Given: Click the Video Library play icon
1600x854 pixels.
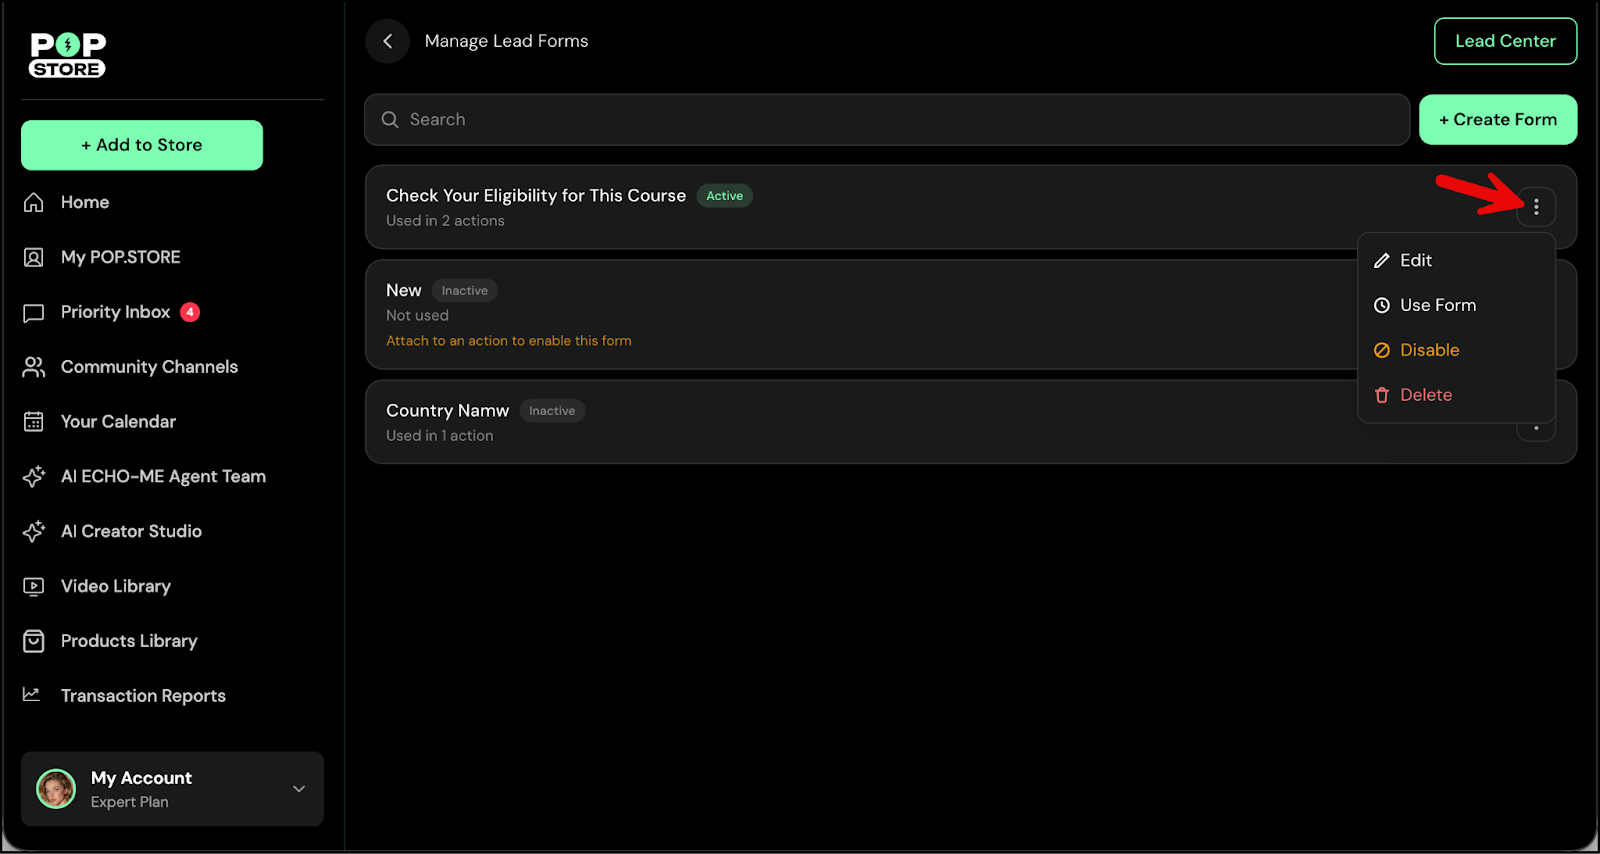Looking at the screenshot, I should coord(34,587).
